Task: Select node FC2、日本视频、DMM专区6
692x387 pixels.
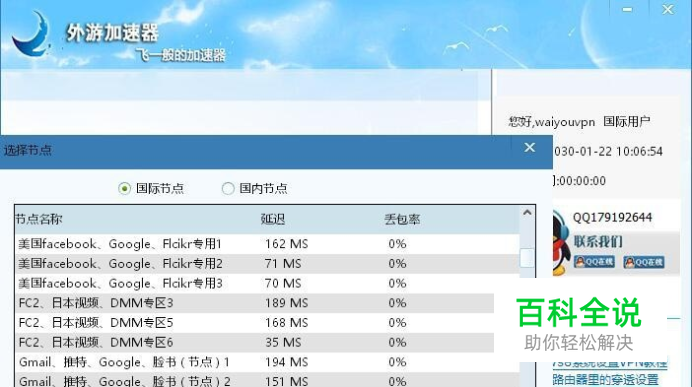Action: tap(255, 342)
